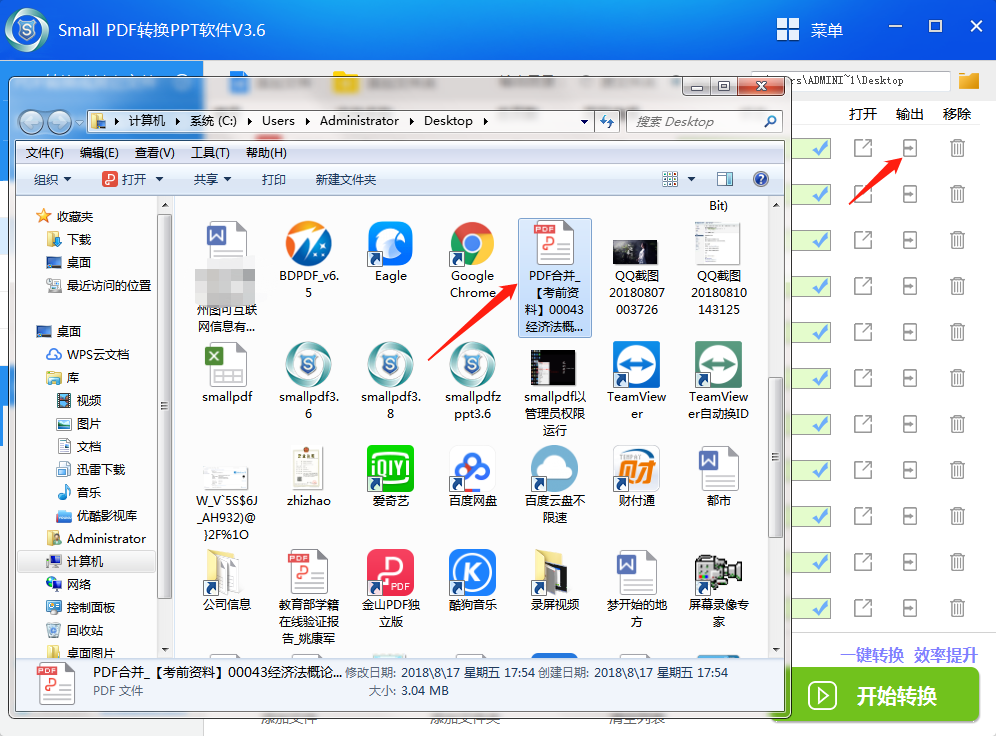Select the 百度云盘不限速 shortcut
996x736 pixels.
click(x=555, y=484)
